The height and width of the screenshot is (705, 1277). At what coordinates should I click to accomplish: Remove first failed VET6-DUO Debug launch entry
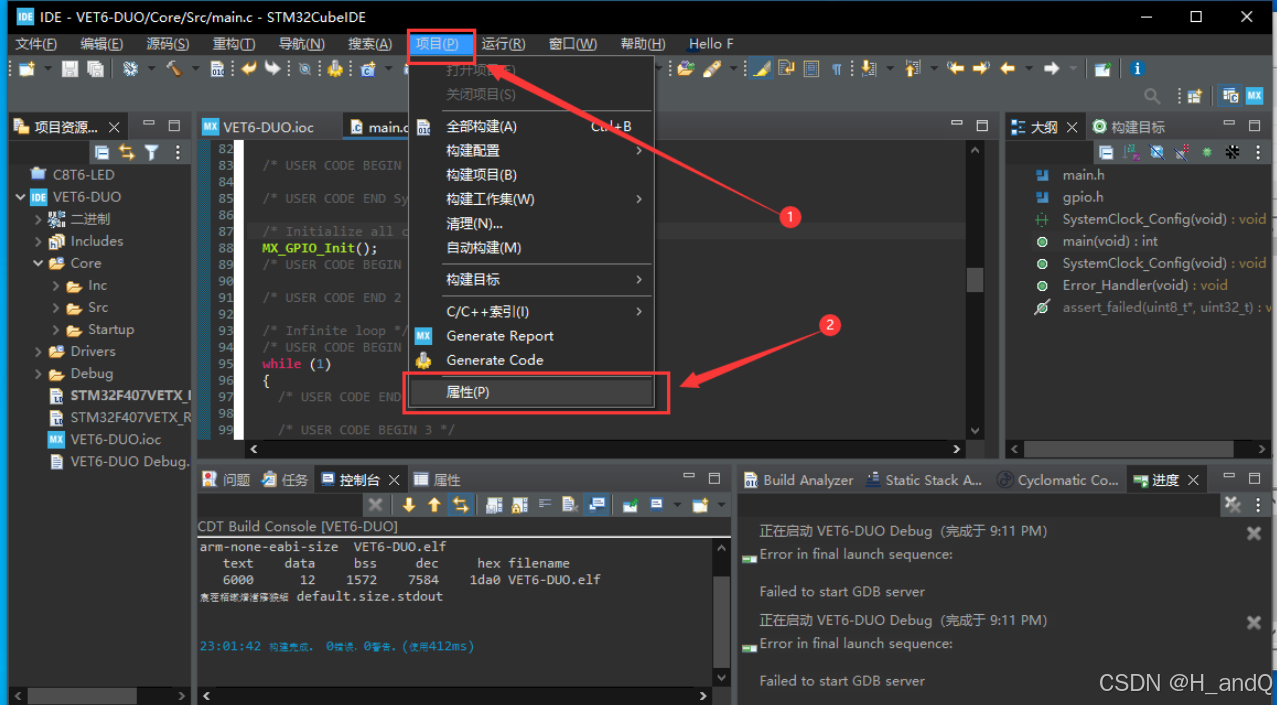tap(1253, 534)
